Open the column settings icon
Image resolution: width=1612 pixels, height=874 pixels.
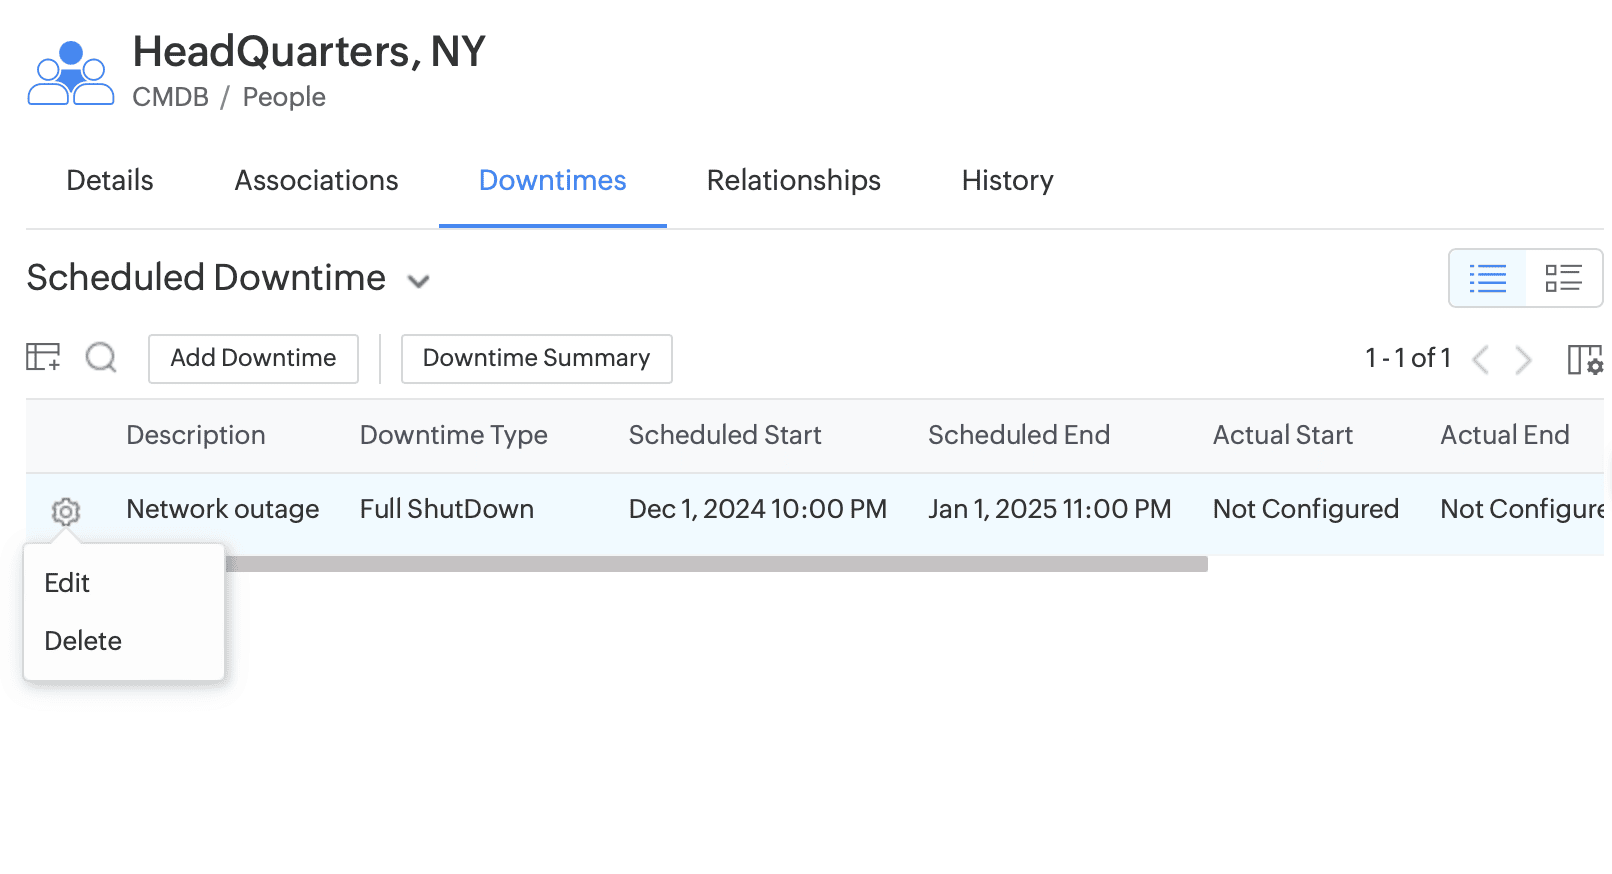coord(1585,359)
